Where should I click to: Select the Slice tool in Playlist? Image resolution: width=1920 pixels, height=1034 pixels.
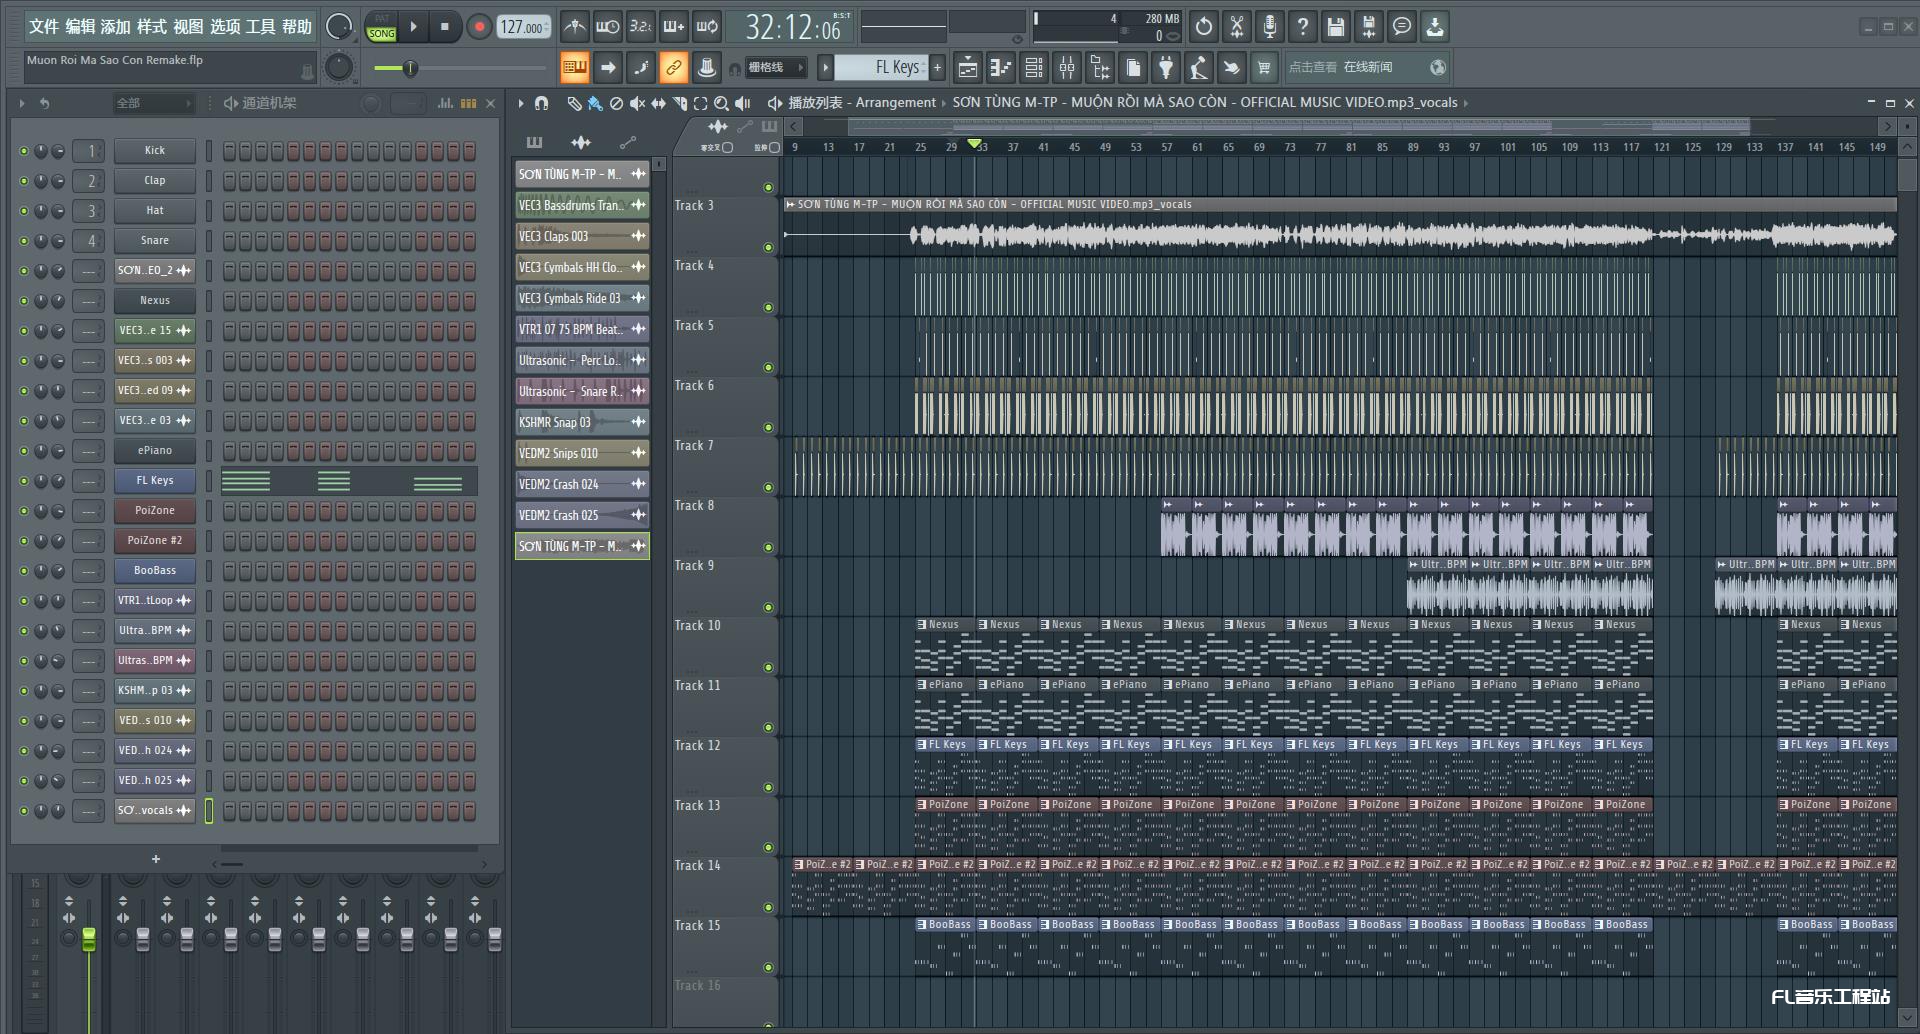[679, 103]
